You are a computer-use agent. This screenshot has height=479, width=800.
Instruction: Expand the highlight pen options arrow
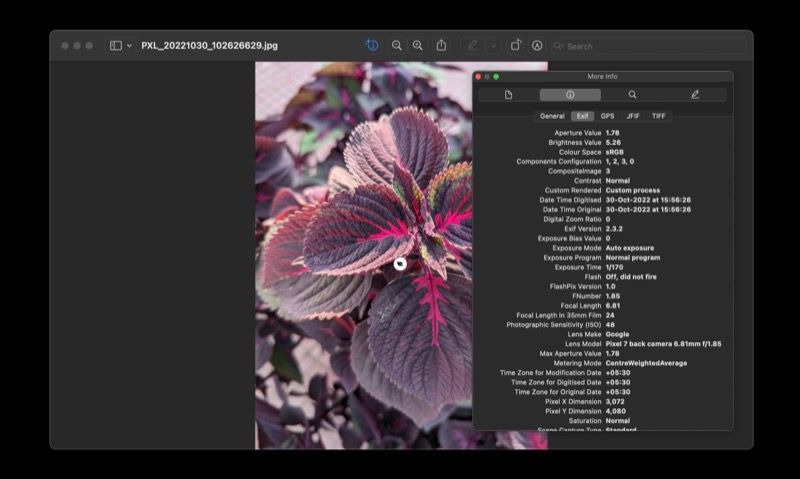(x=493, y=46)
